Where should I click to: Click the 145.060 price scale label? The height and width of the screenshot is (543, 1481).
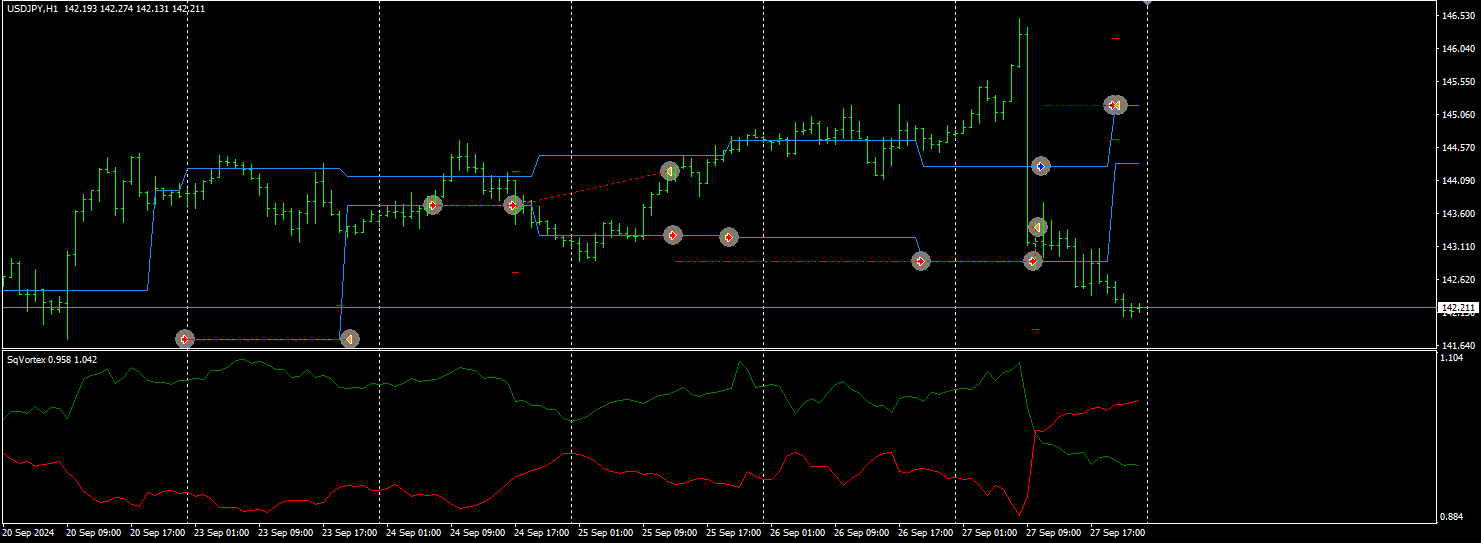pos(1458,115)
